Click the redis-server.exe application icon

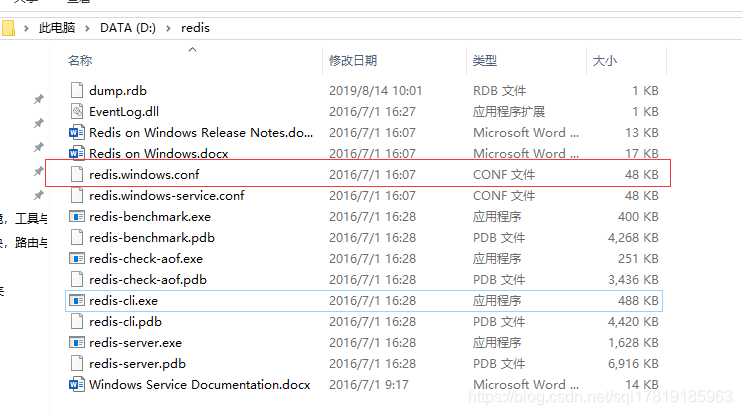(x=77, y=342)
